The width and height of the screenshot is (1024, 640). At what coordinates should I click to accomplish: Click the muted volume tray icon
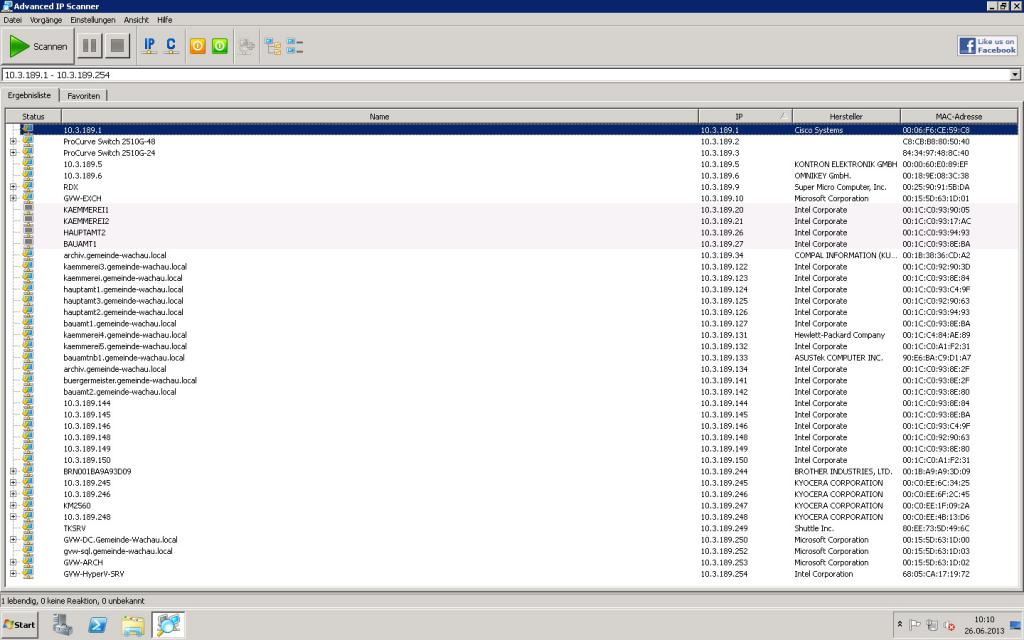(x=950, y=626)
